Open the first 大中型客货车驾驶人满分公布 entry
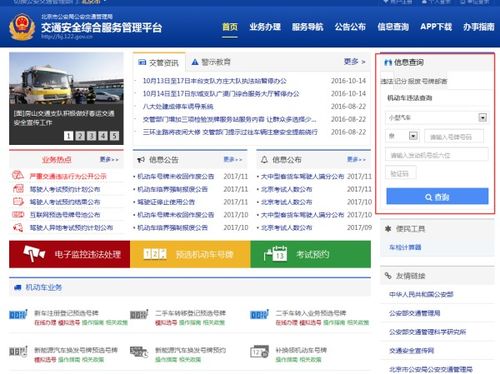Screen dimensions: 500x374 (x=302, y=176)
